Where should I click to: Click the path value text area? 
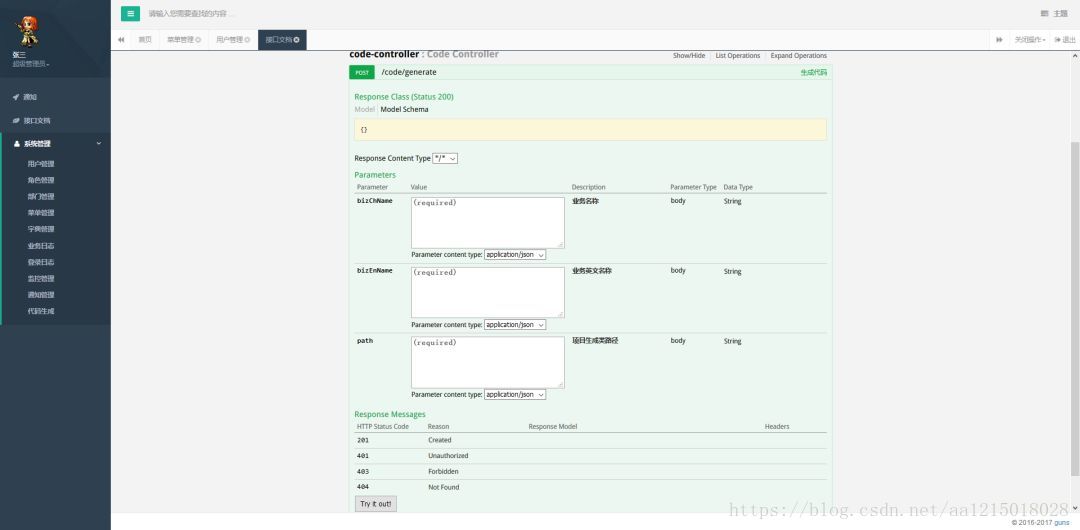pyautogui.click(x=488, y=363)
